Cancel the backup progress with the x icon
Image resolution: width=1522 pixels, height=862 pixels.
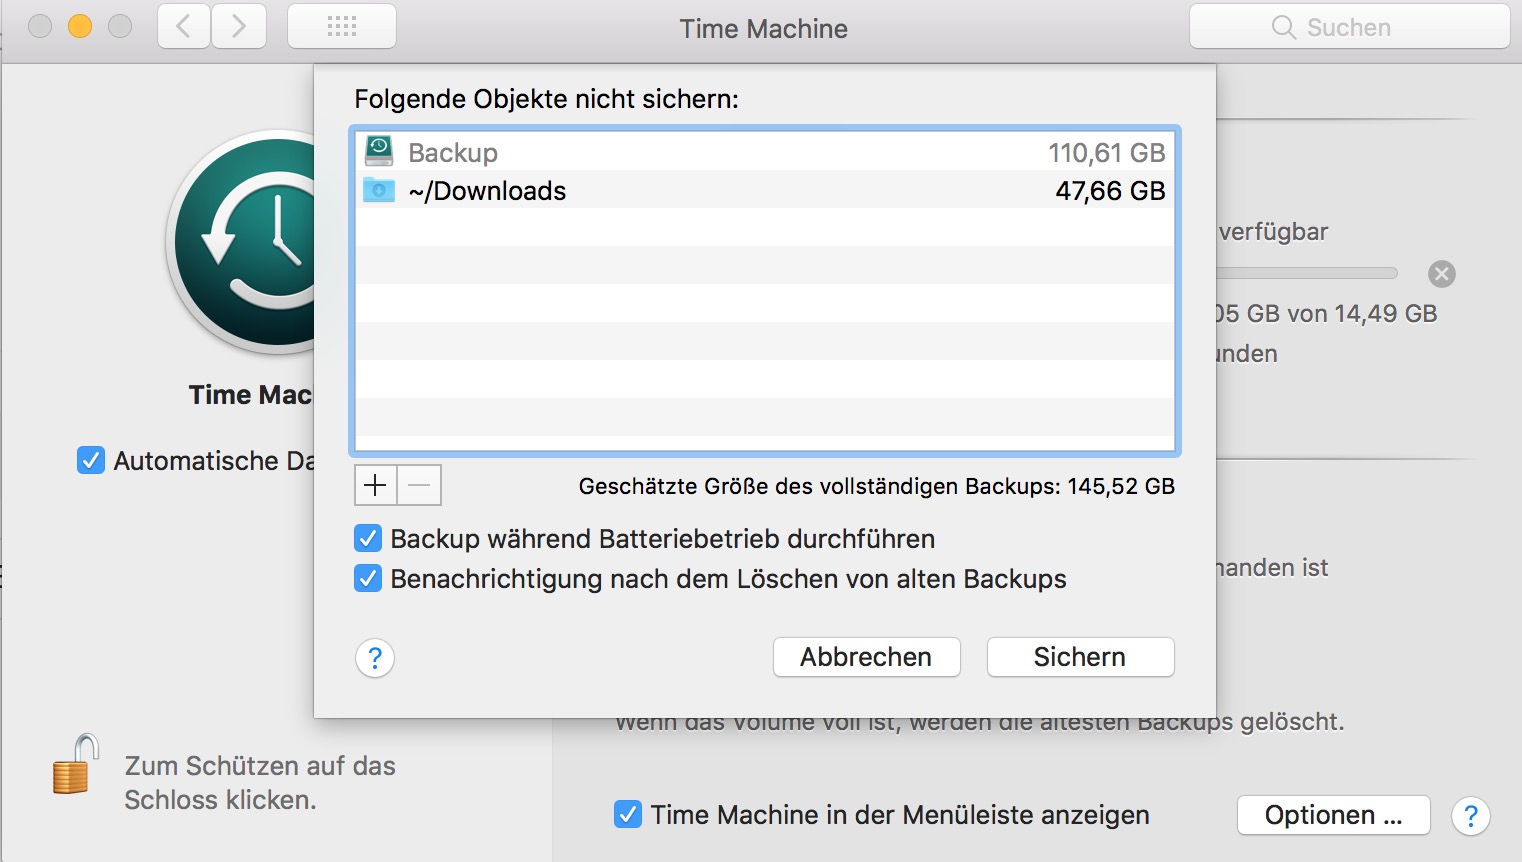click(x=1442, y=274)
